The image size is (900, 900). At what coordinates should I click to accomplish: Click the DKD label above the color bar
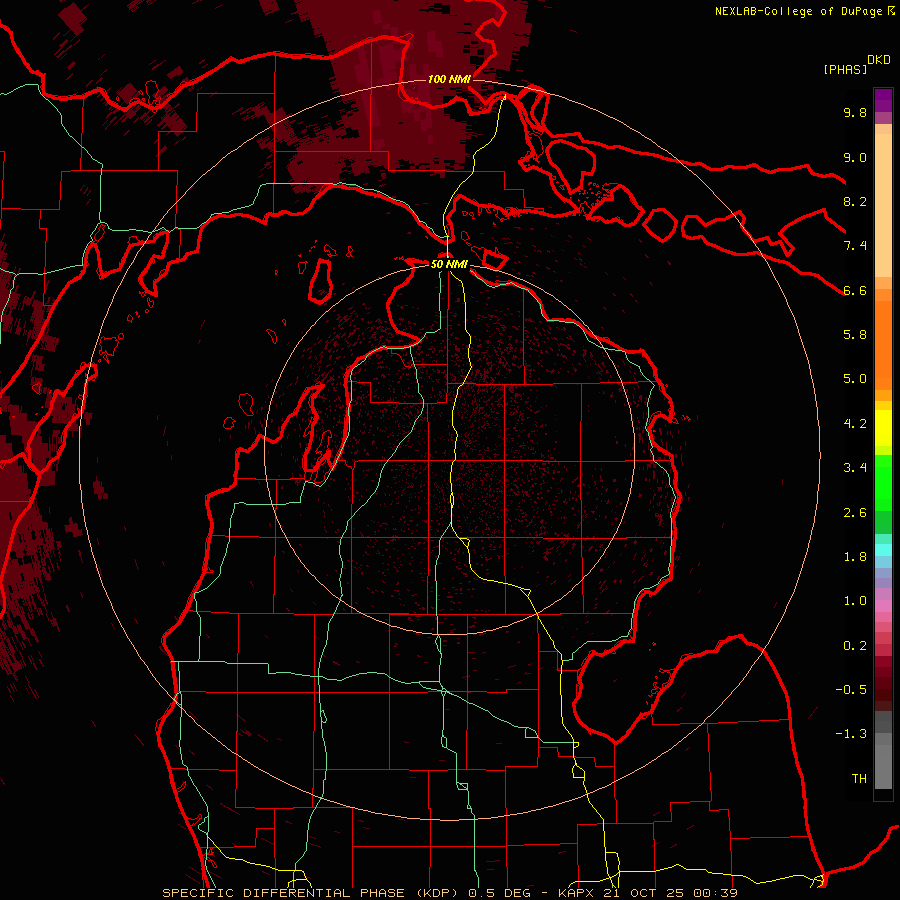pos(879,60)
